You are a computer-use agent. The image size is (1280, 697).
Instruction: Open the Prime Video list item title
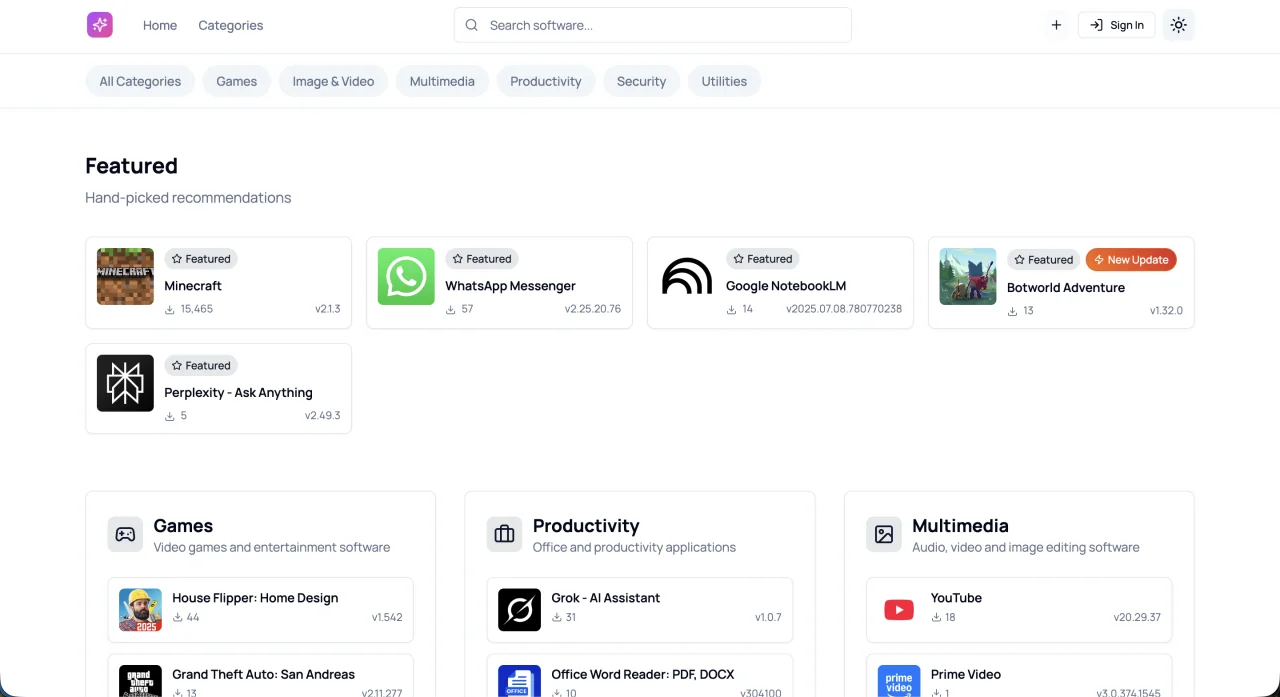966,675
